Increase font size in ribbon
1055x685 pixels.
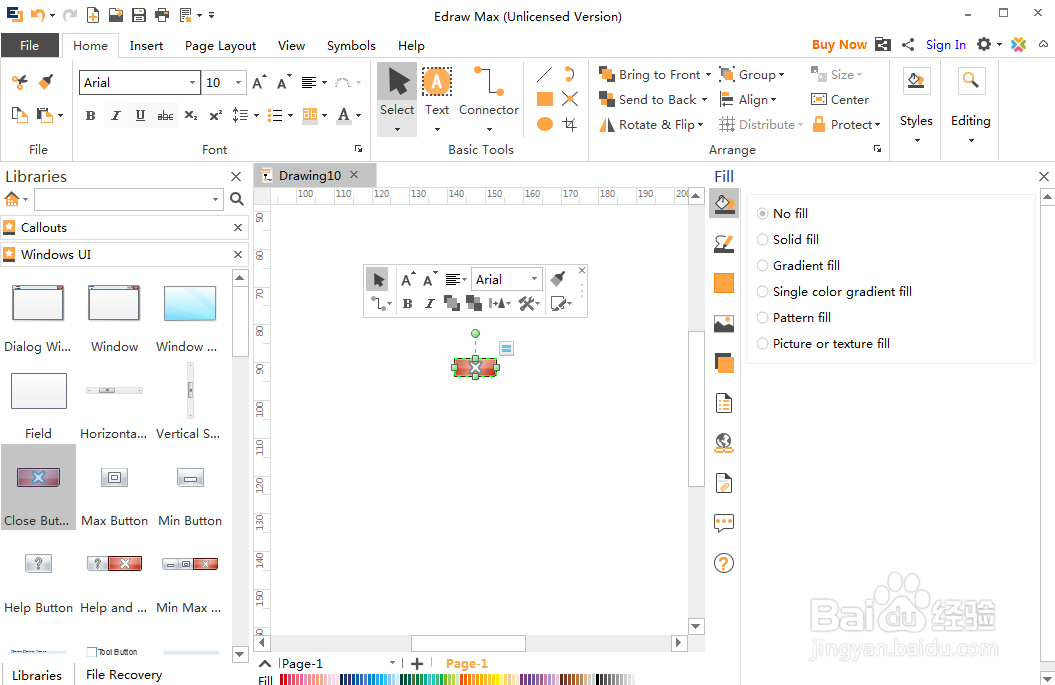pos(259,82)
